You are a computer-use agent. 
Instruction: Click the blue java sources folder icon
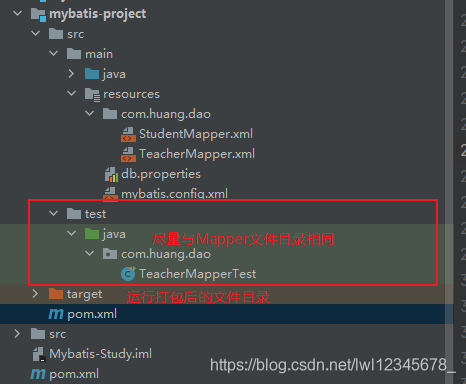[92, 74]
